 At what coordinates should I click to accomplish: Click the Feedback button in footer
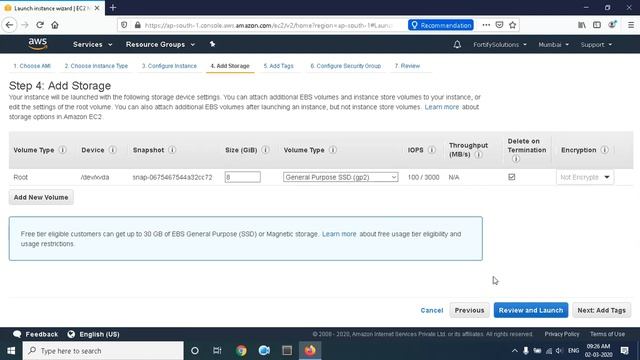coord(36,334)
